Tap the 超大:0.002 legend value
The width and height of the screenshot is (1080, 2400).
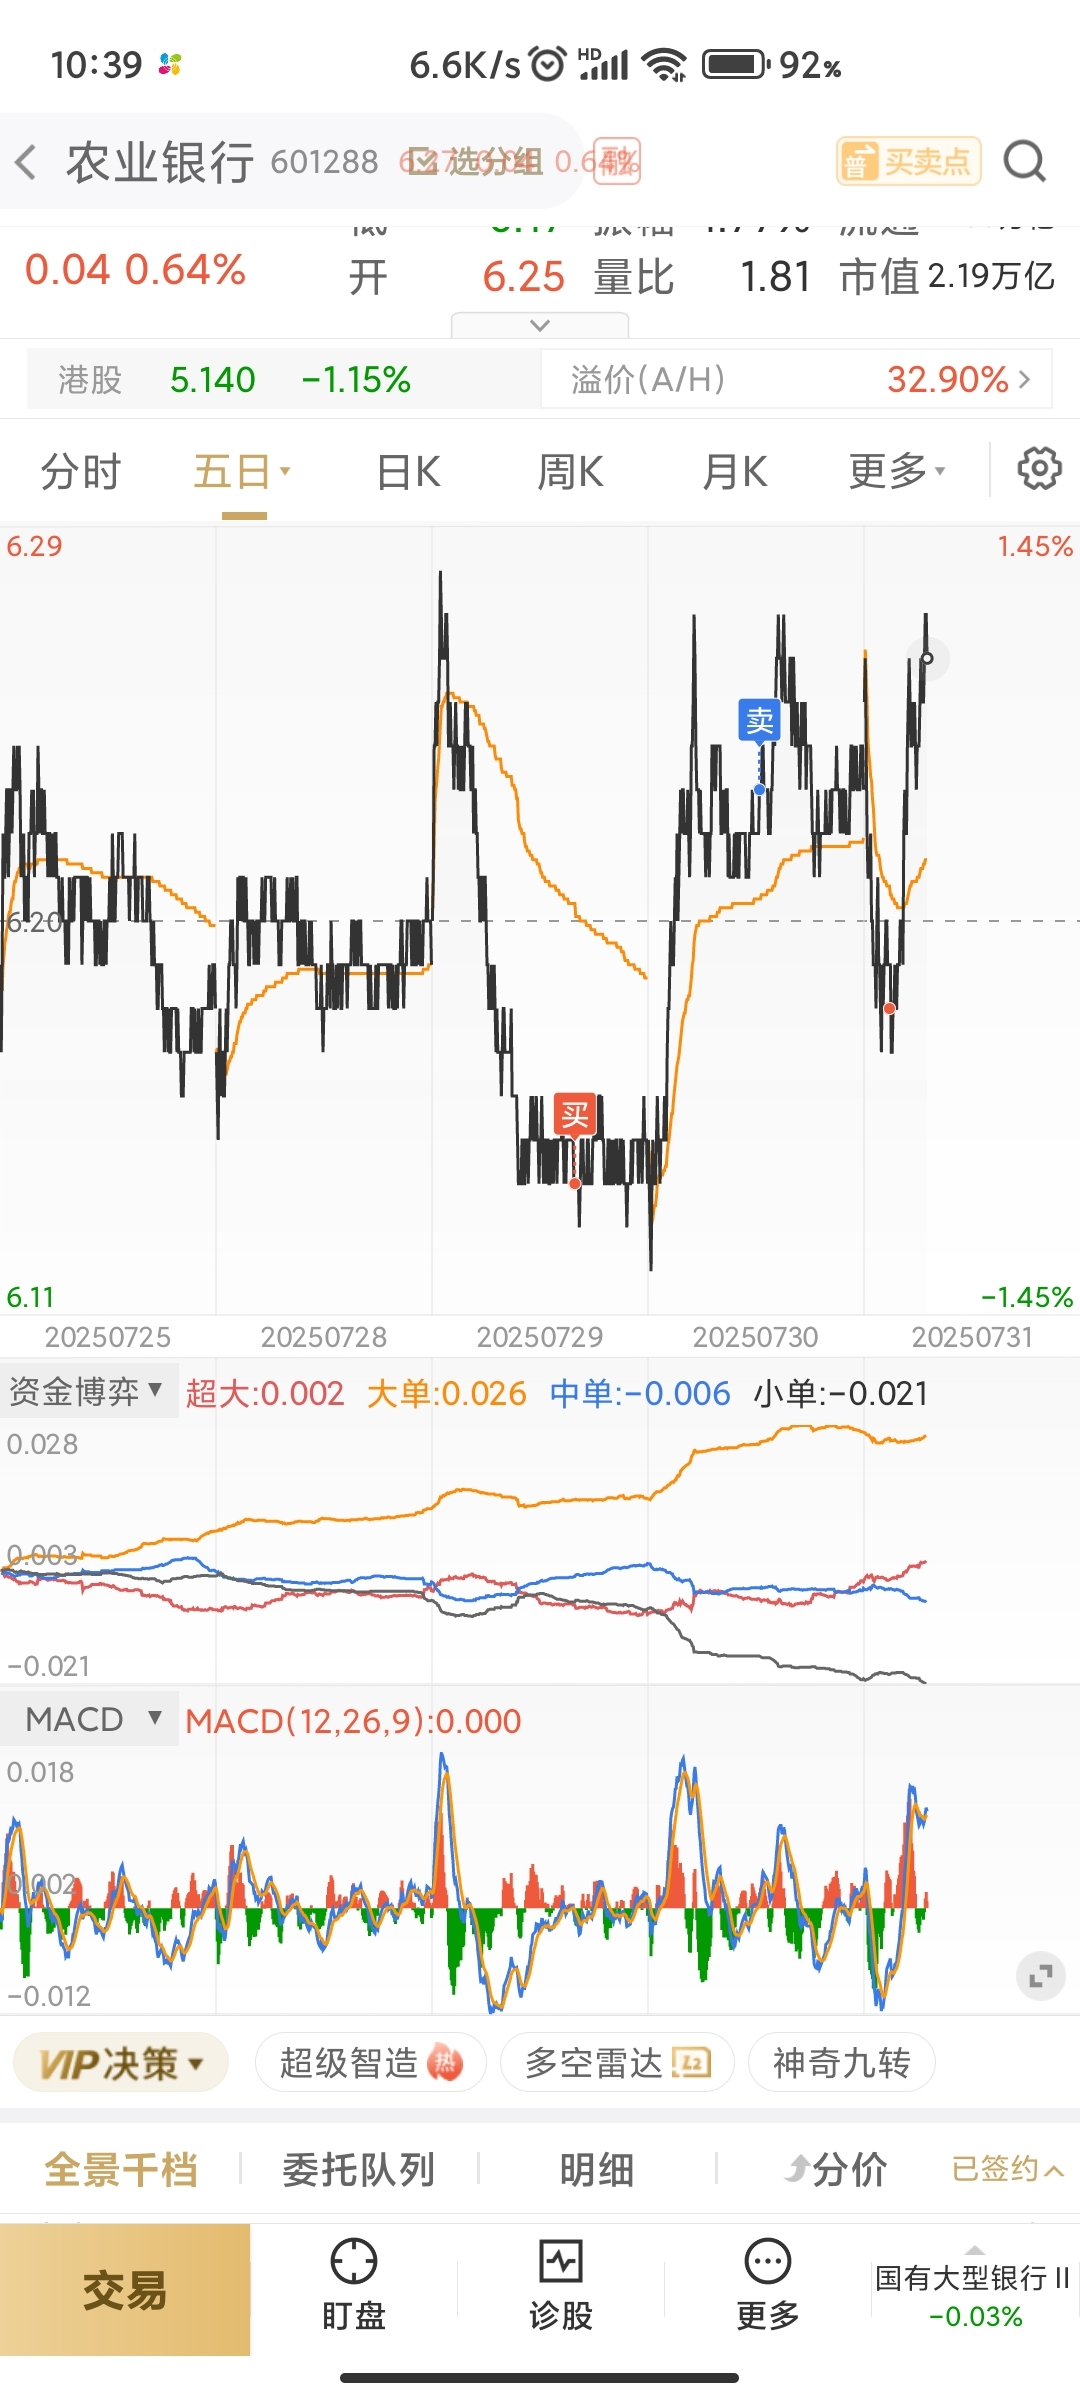pos(265,1393)
